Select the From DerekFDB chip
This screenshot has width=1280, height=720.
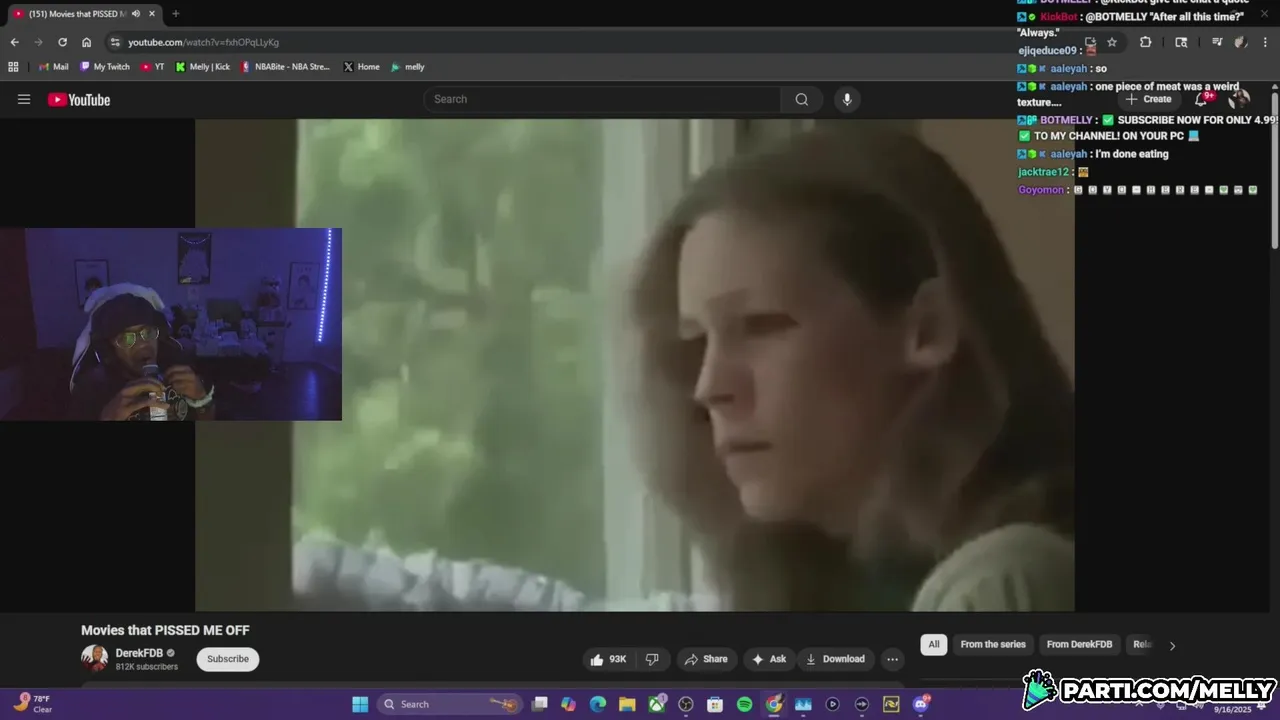[1079, 644]
